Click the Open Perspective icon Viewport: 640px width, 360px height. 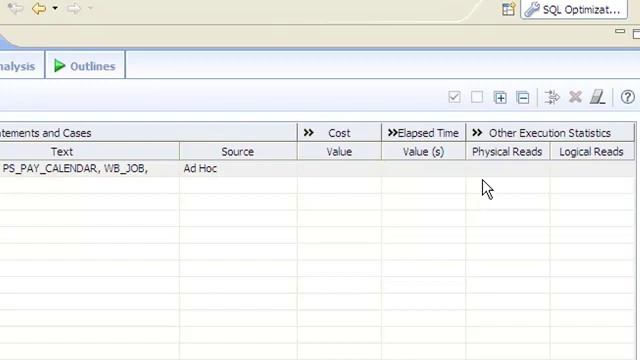508,9
